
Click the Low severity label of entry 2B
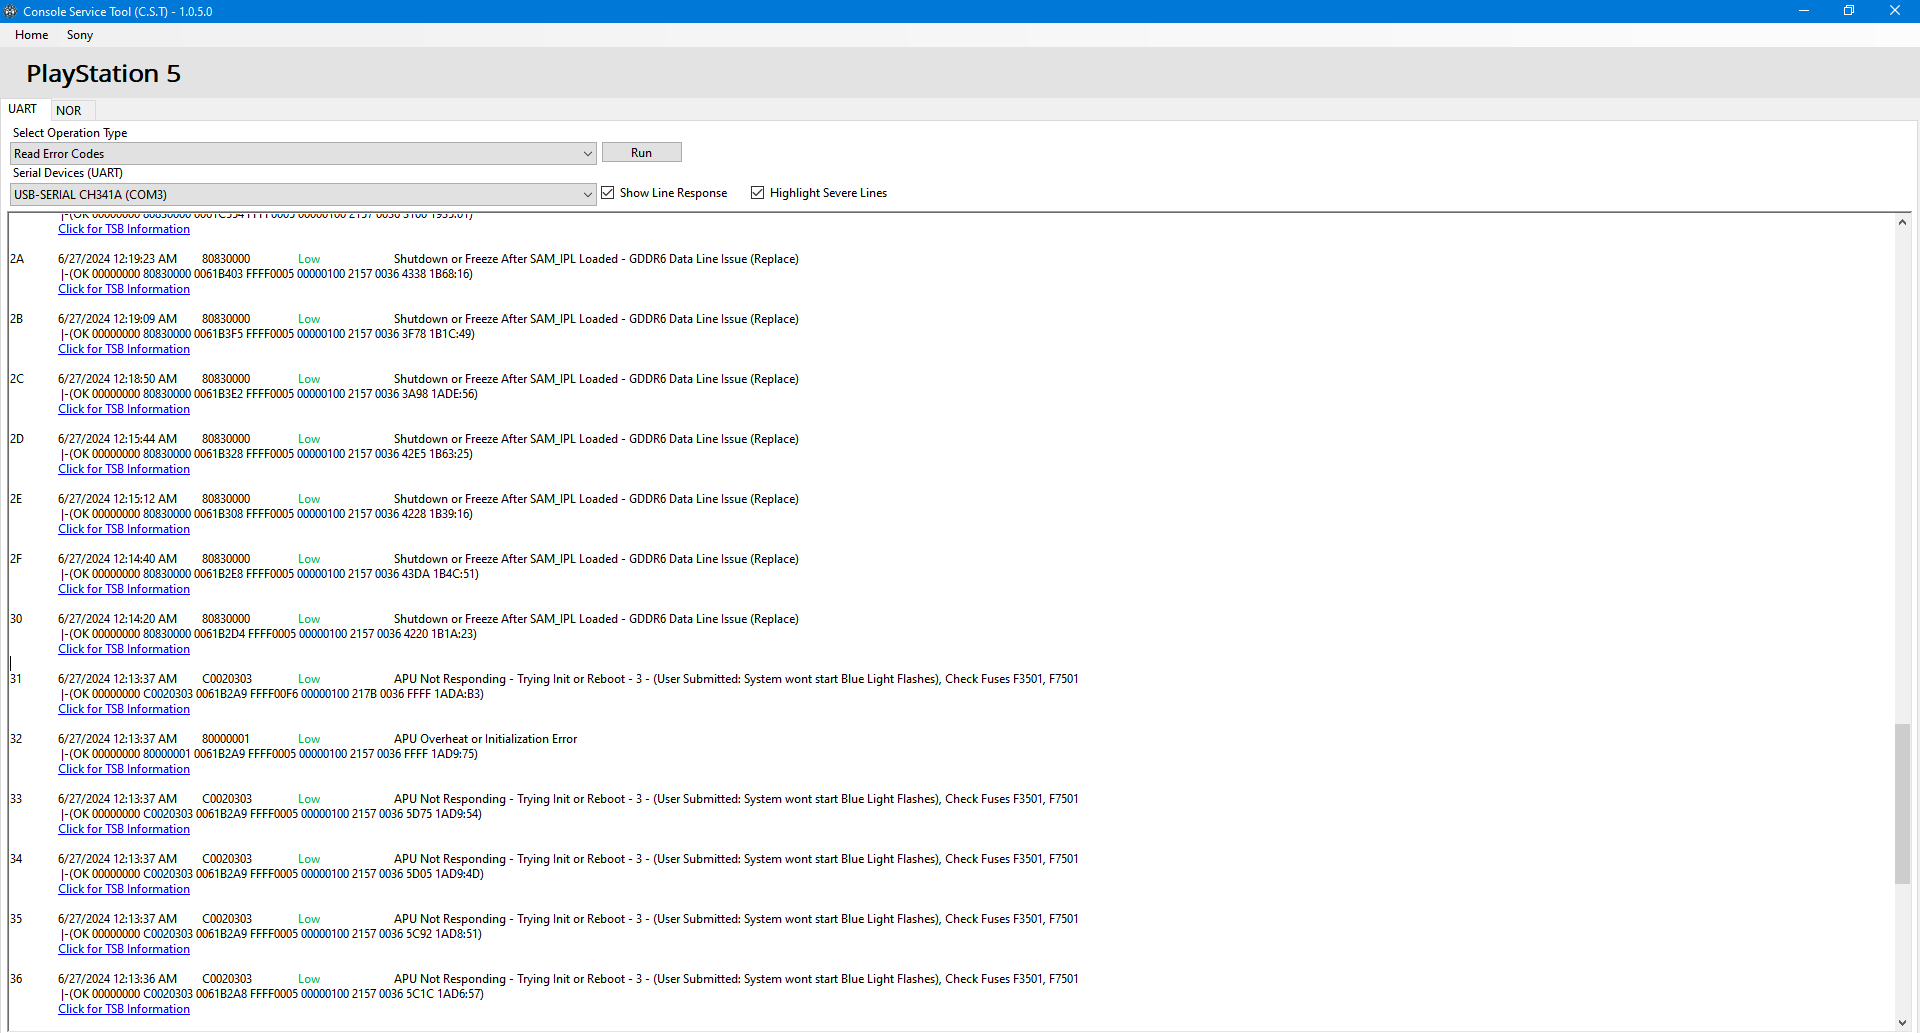[309, 319]
